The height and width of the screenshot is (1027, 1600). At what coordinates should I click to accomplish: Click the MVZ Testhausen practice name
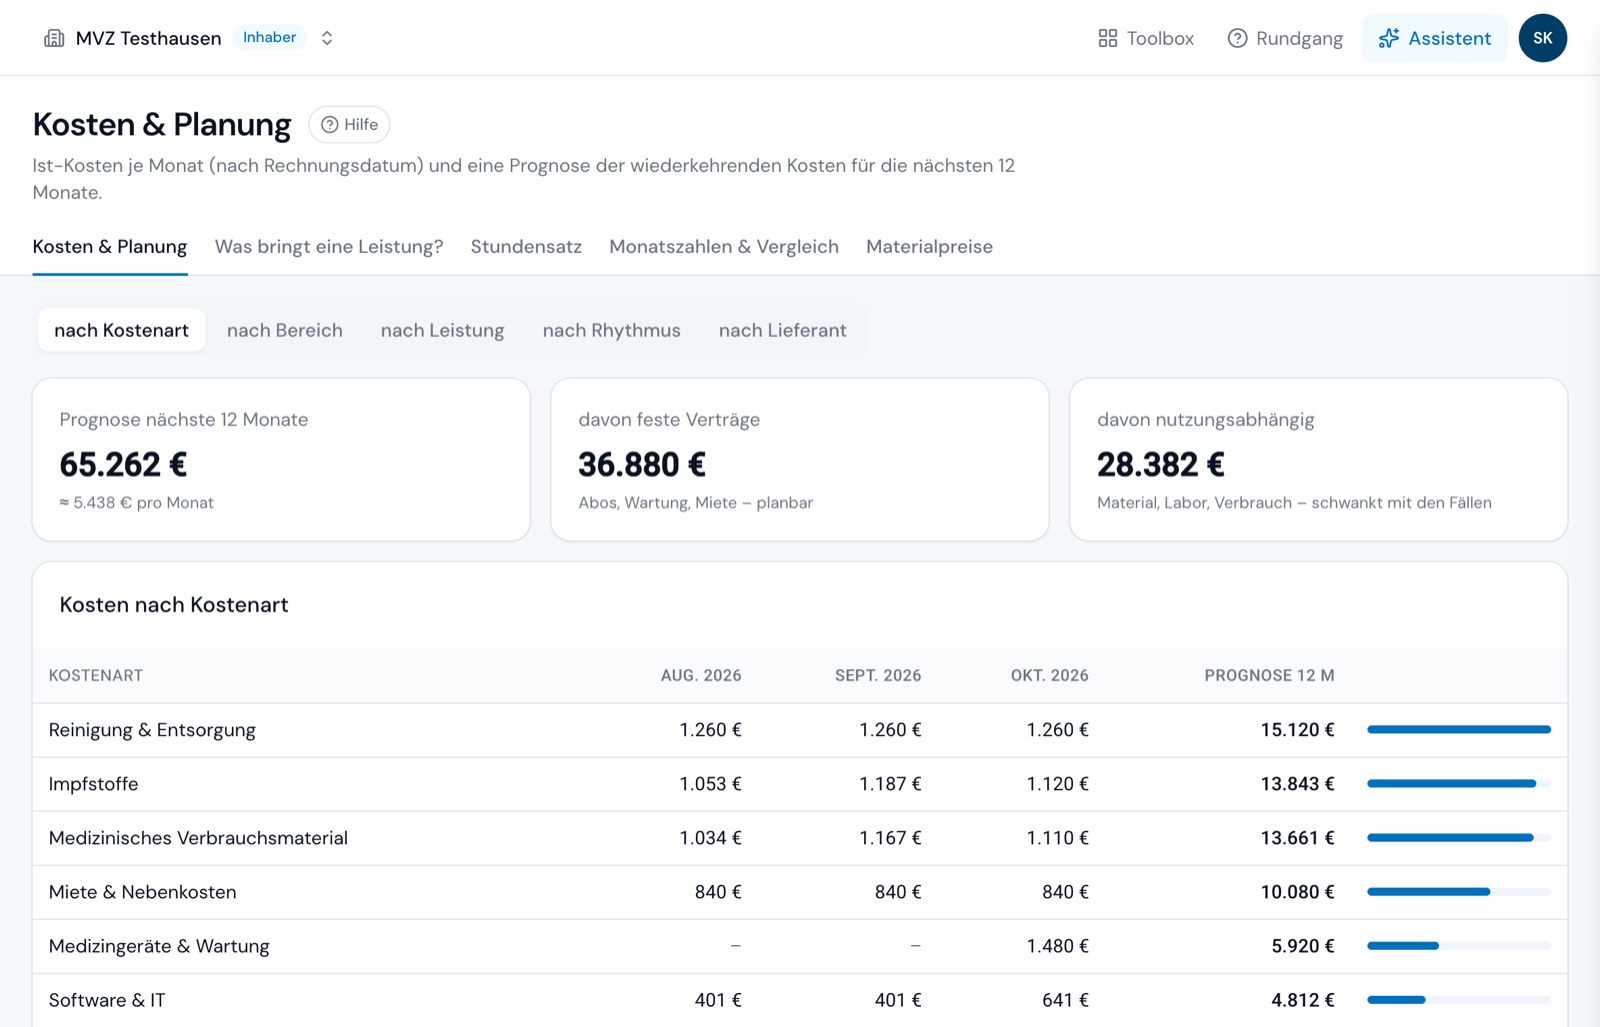[149, 38]
